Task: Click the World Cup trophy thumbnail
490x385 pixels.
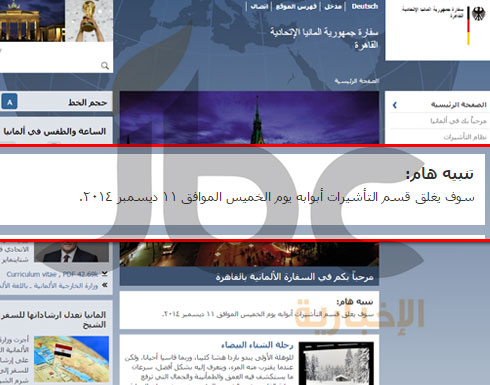Action: point(89,21)
